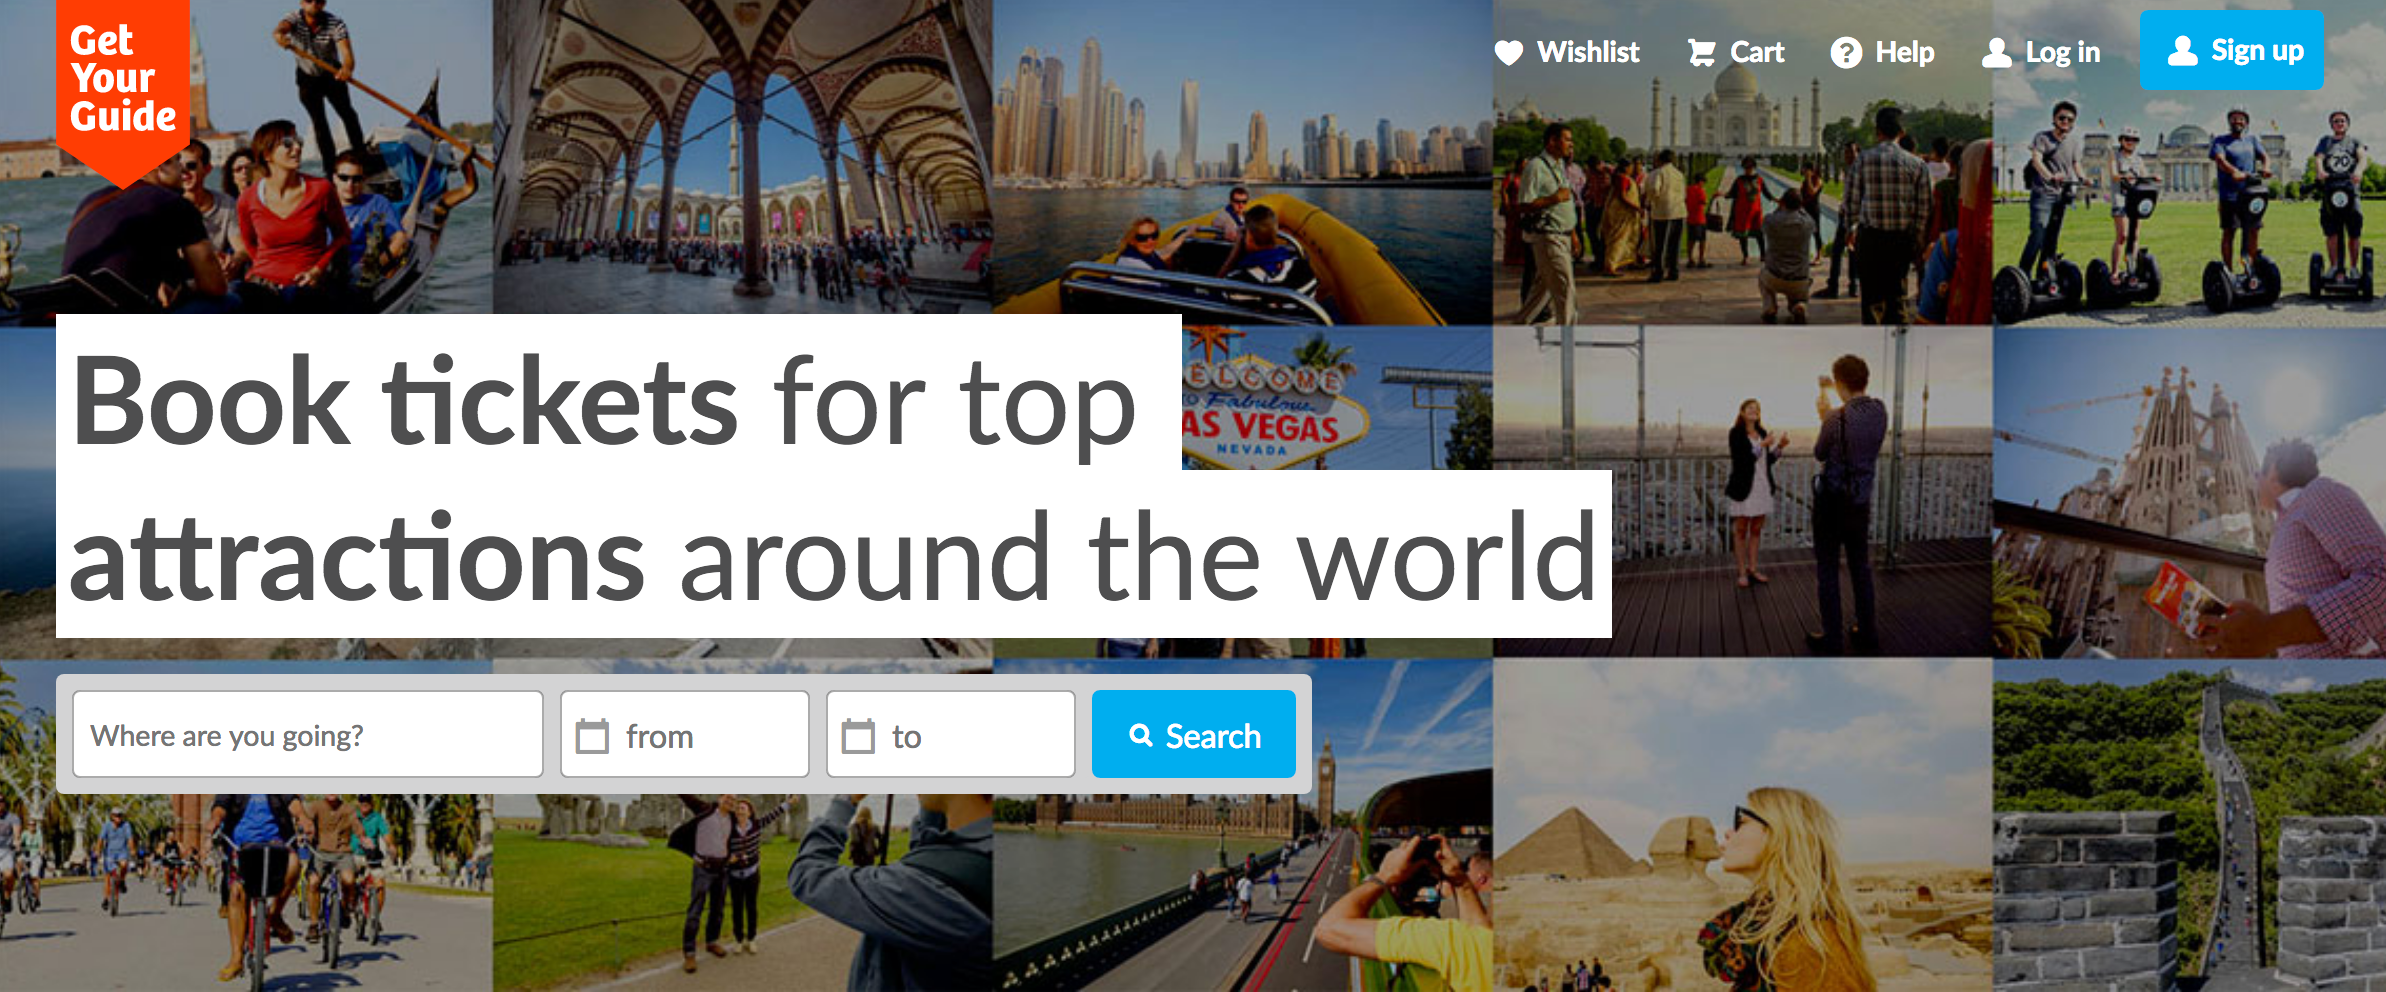The height and width of the screenshot is (992, 2386).
Task: Click the Search magnifying glass icon
Action: click(1141, 735)
